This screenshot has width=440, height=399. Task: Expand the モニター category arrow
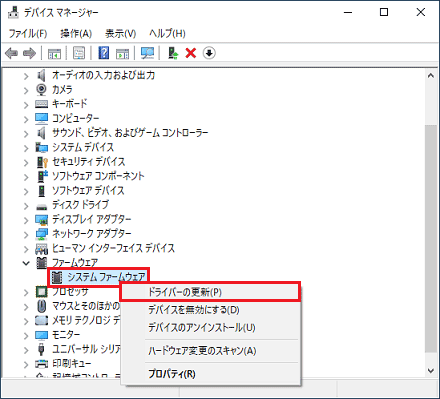[26, 335]
